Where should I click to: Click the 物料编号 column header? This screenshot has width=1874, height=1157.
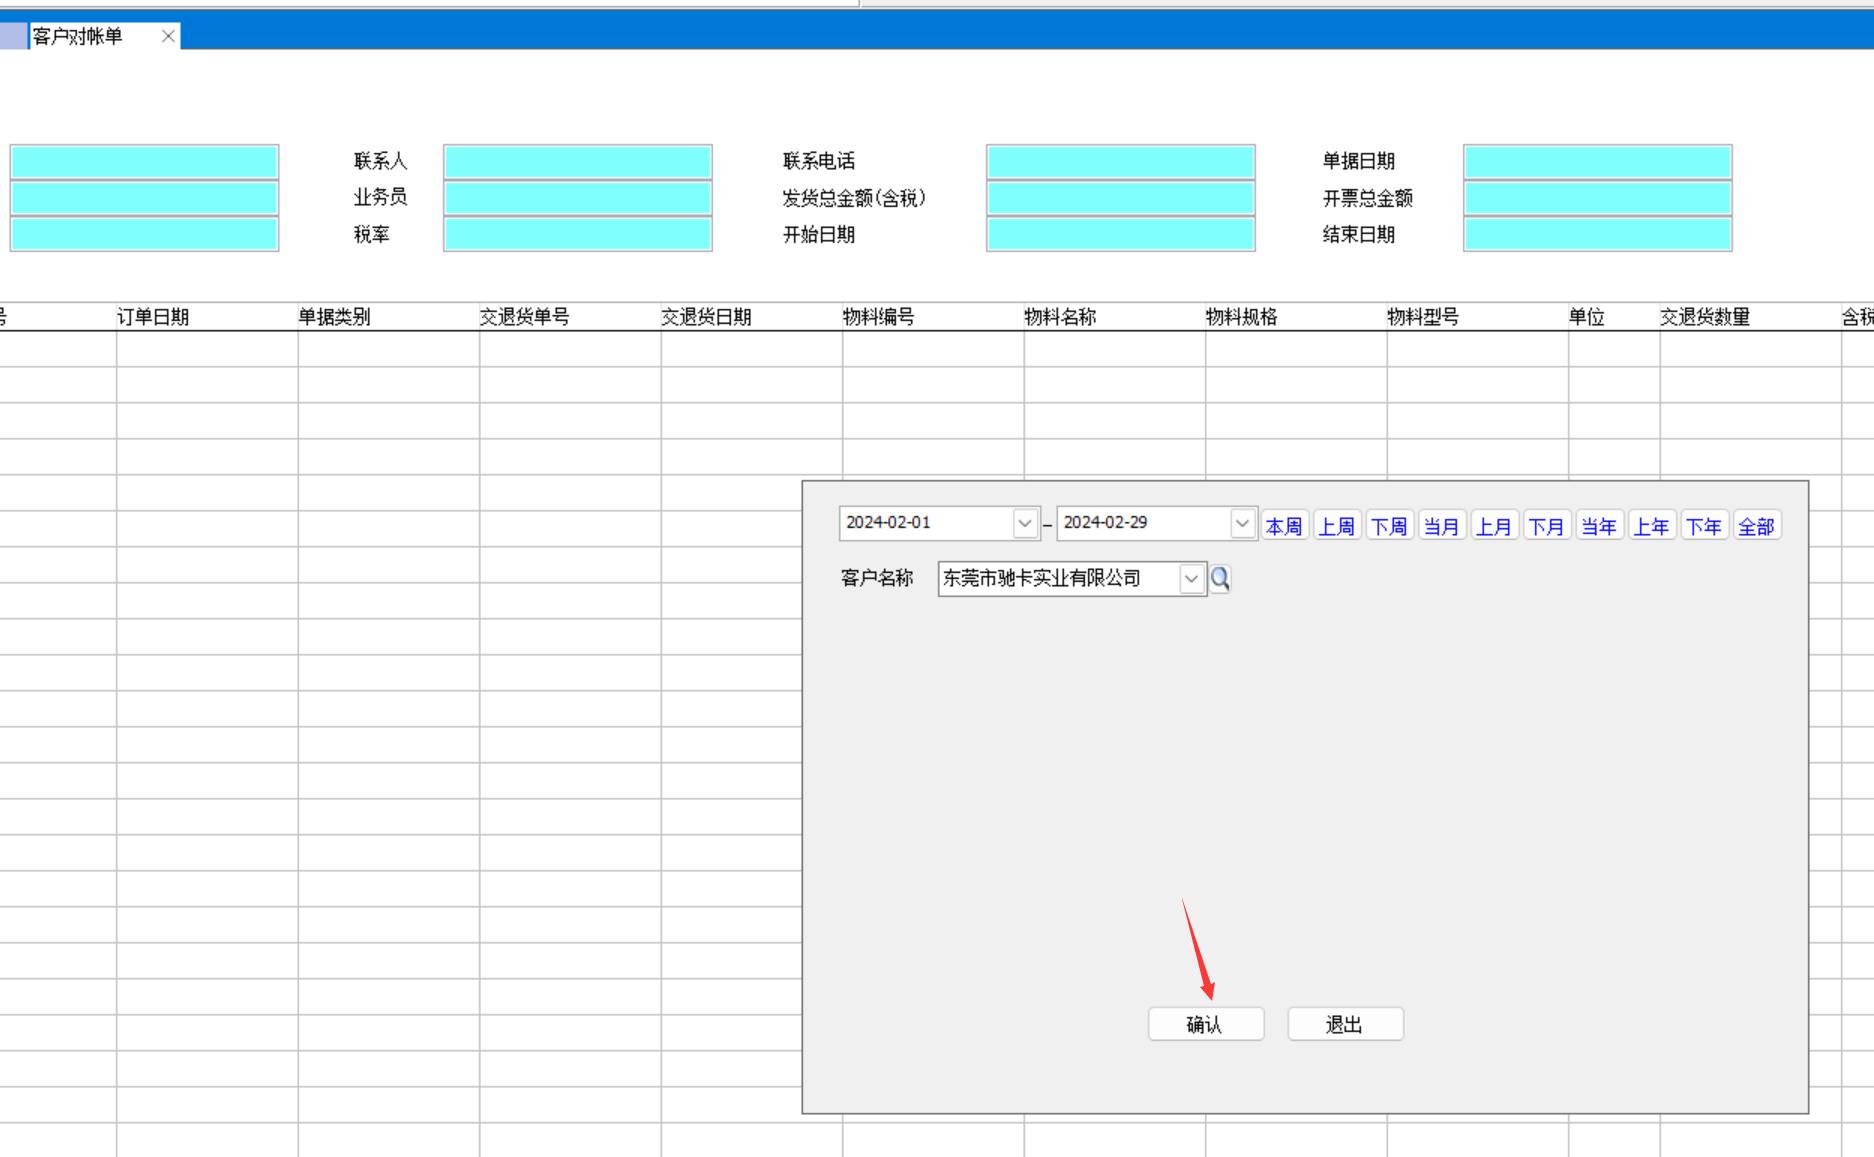click(x=878, y=317)
